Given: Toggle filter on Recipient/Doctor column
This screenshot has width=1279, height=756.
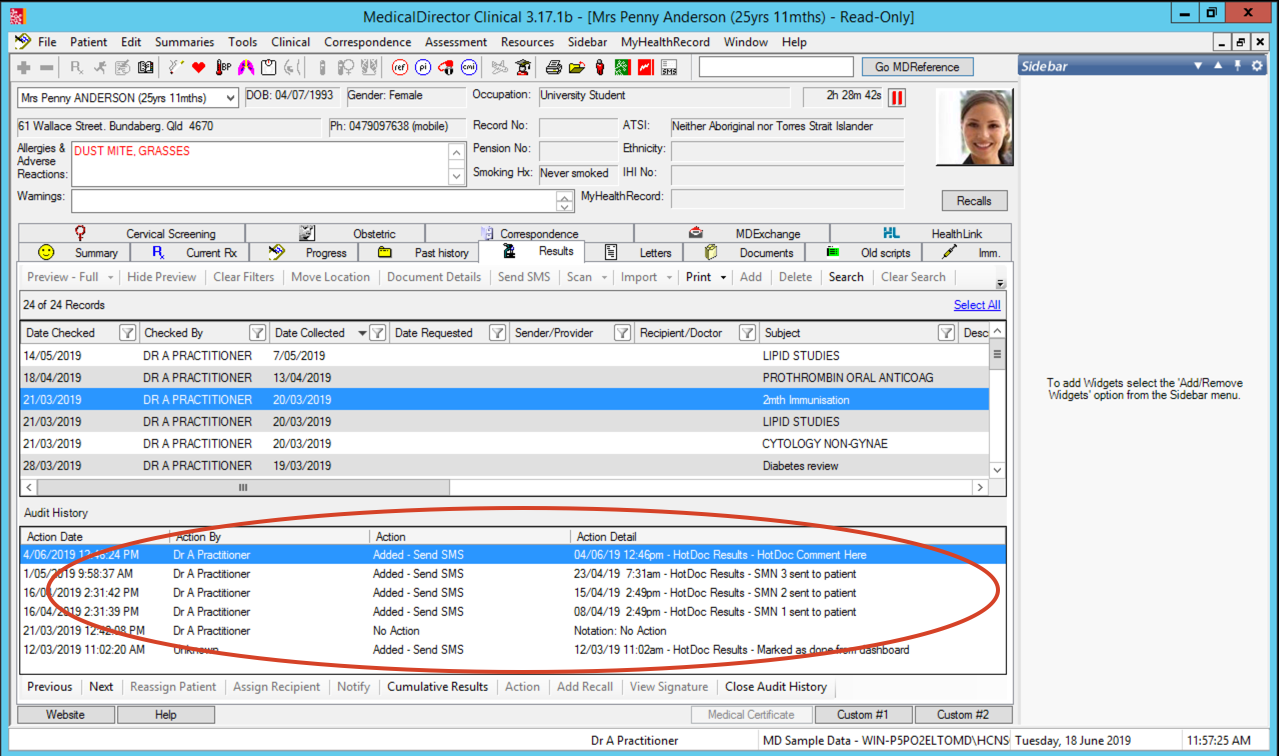Looking at the screenshot, I should pos(747,333).
